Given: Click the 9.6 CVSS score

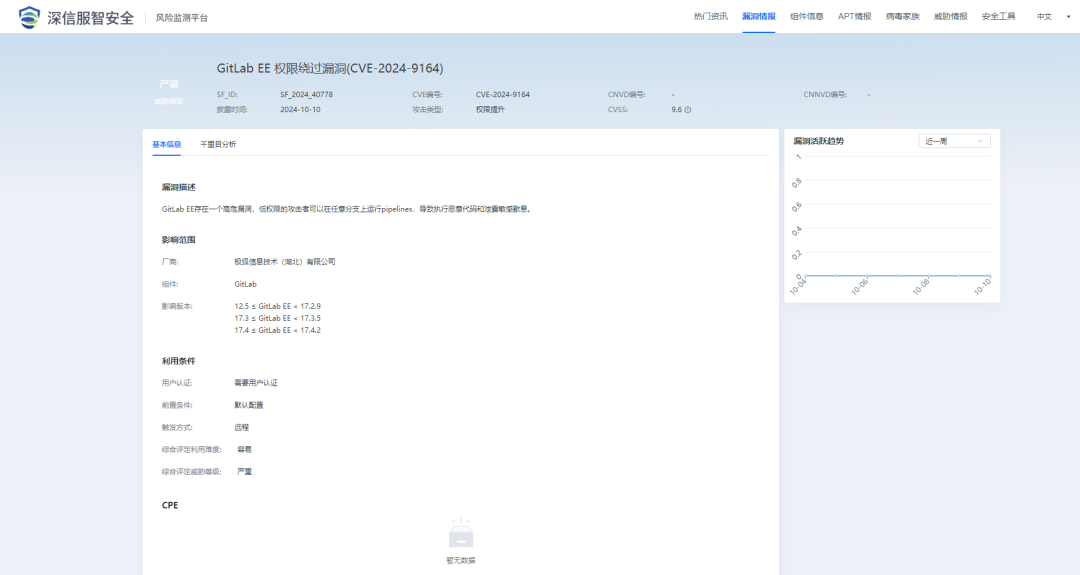Looking at the screenshot, I should (676, 109).
